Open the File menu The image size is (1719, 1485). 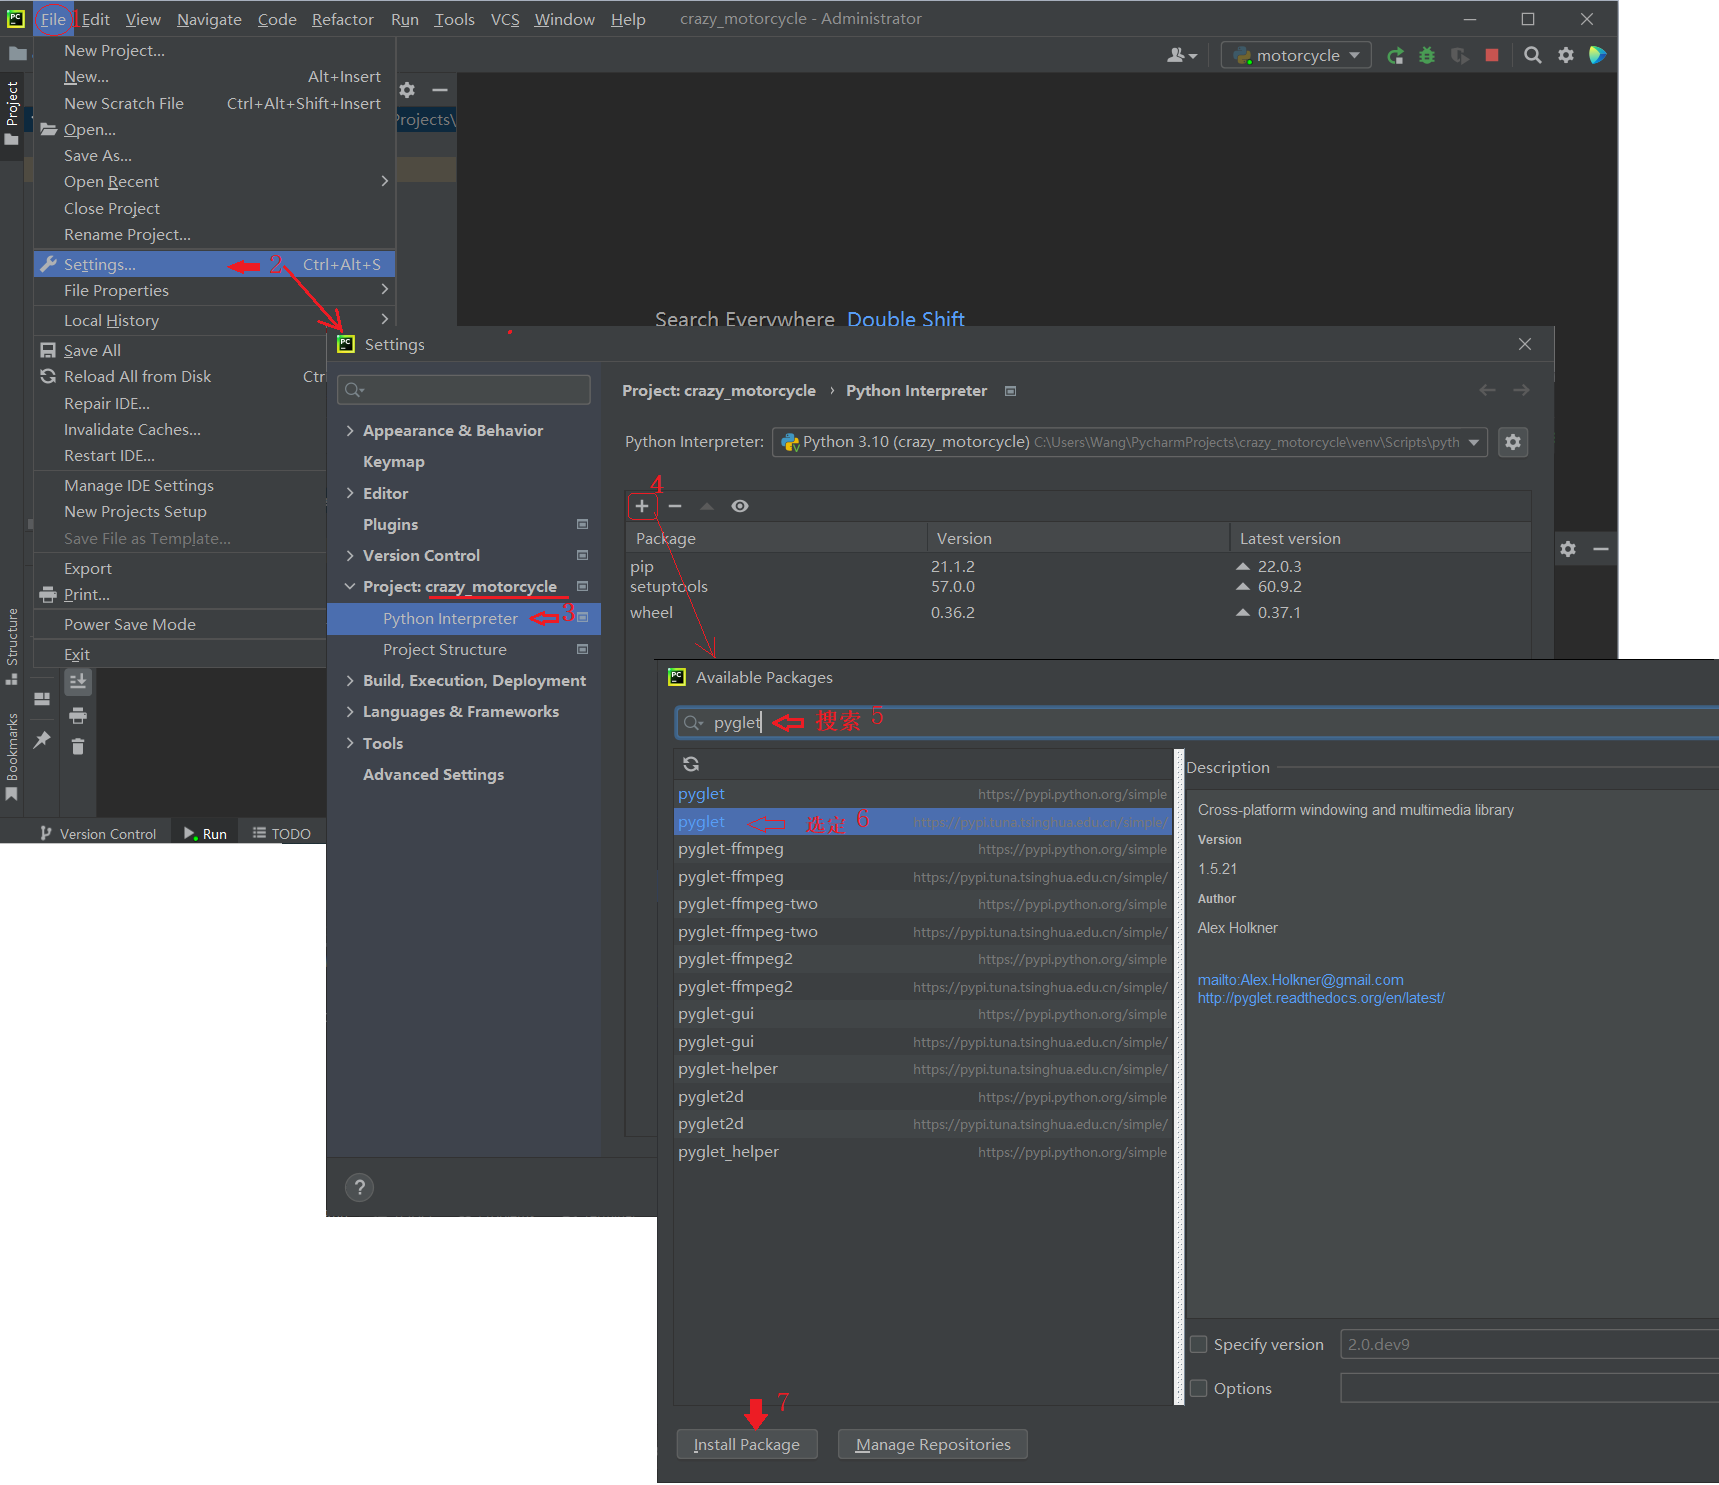click(x=53, y=19)
